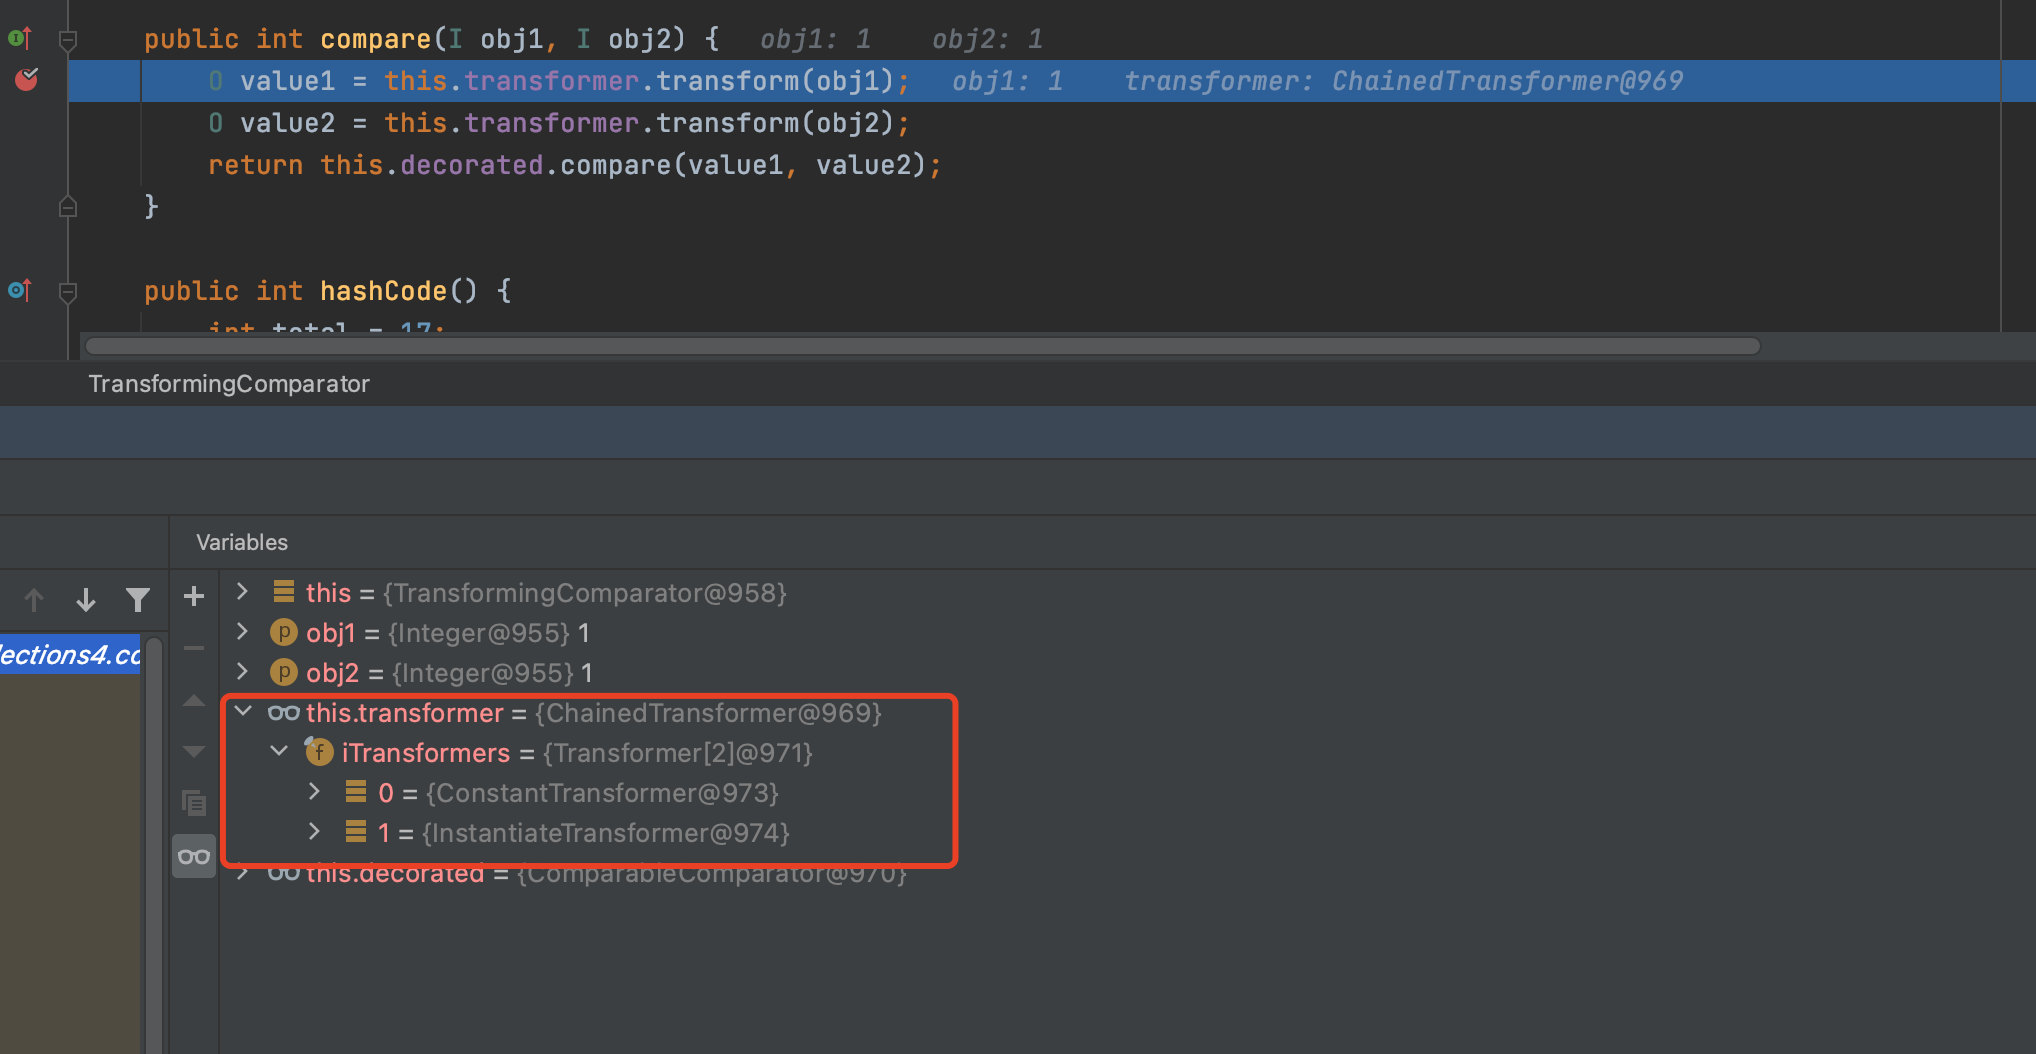The height and width of the screenshot is (1054, 2036).
Task: Click the compare method name in the signature
Action: click(375, 39)
